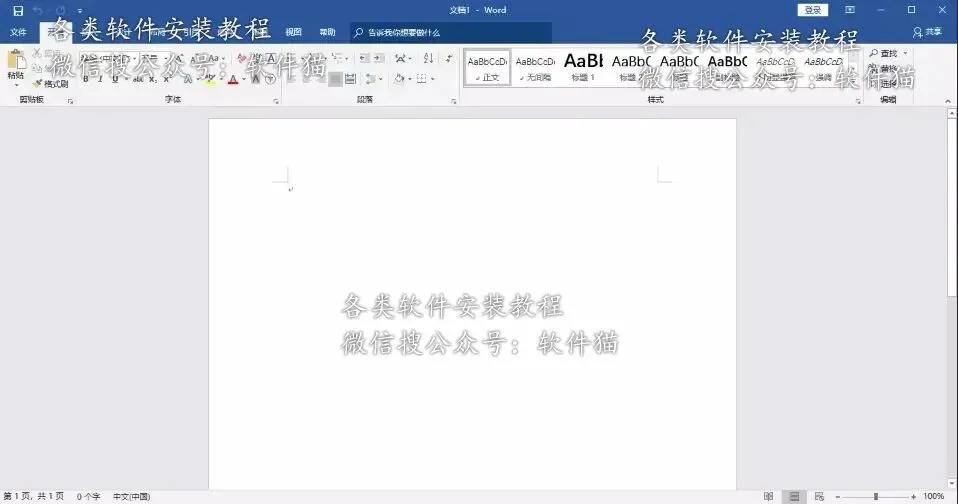Select the 无间隔 style
The image size is (958, 504).
pyautogui.click(x=535, y=68)
